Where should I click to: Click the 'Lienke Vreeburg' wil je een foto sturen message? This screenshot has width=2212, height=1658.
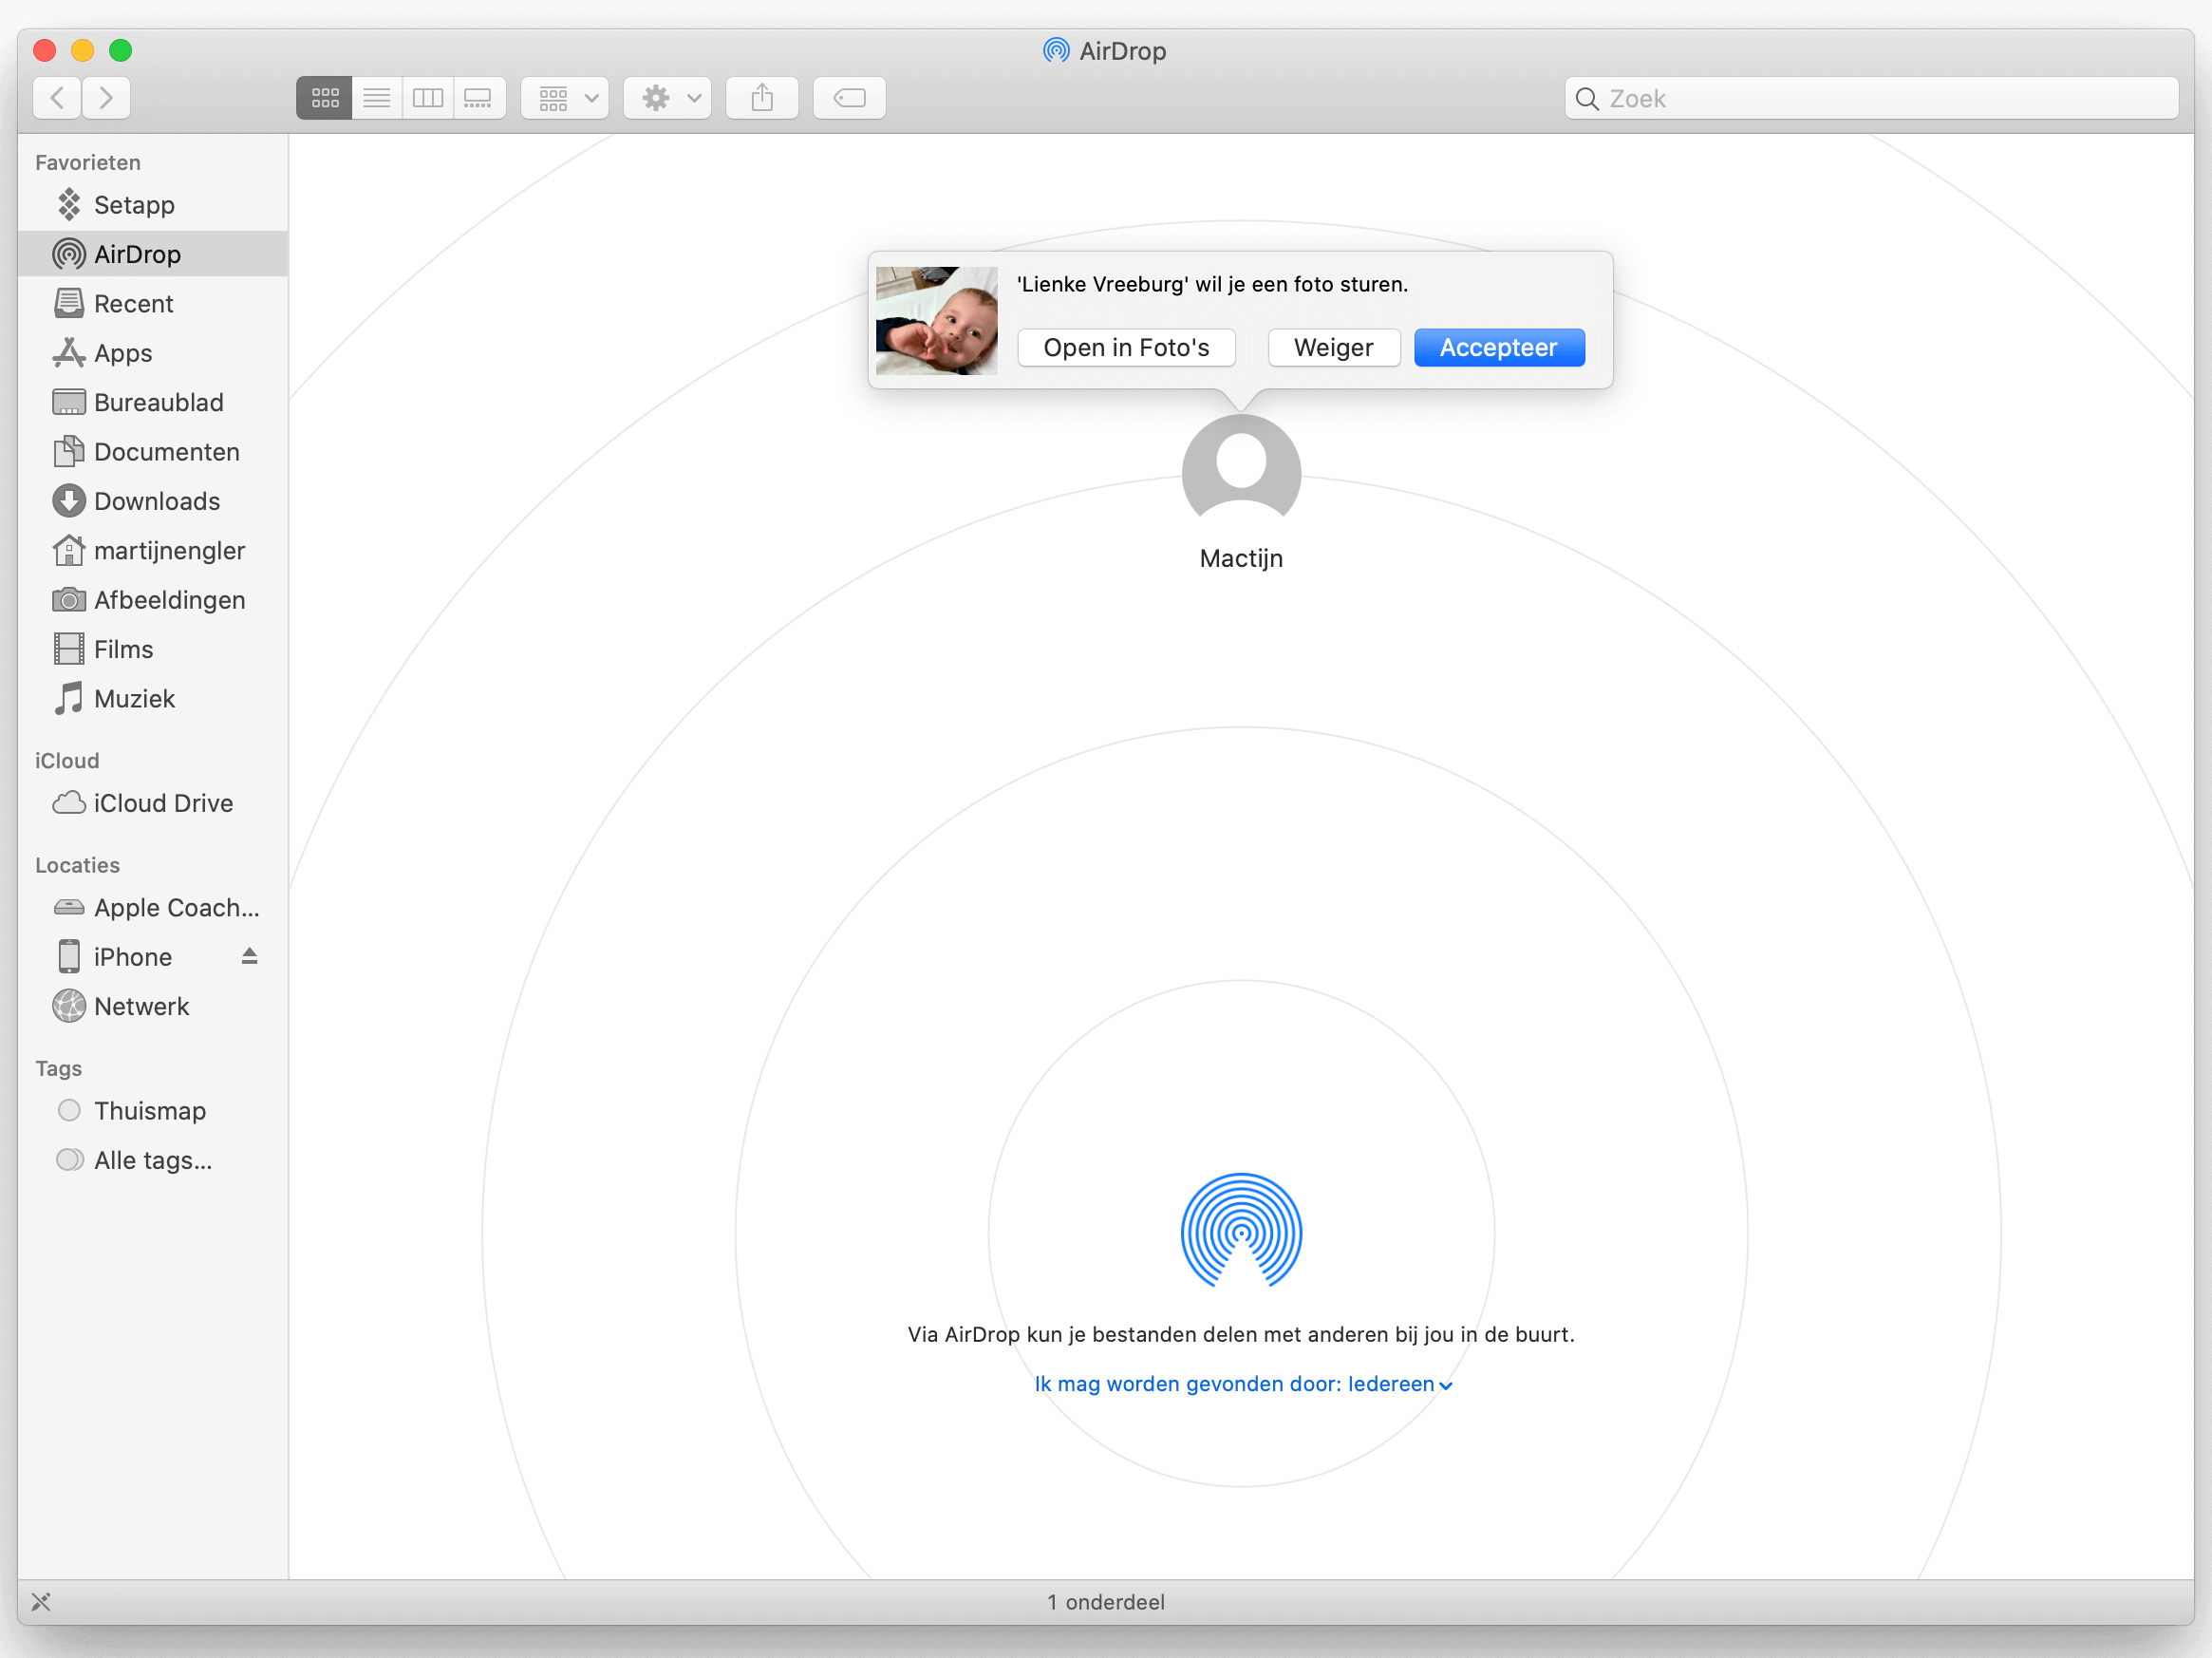[1212, 284]
